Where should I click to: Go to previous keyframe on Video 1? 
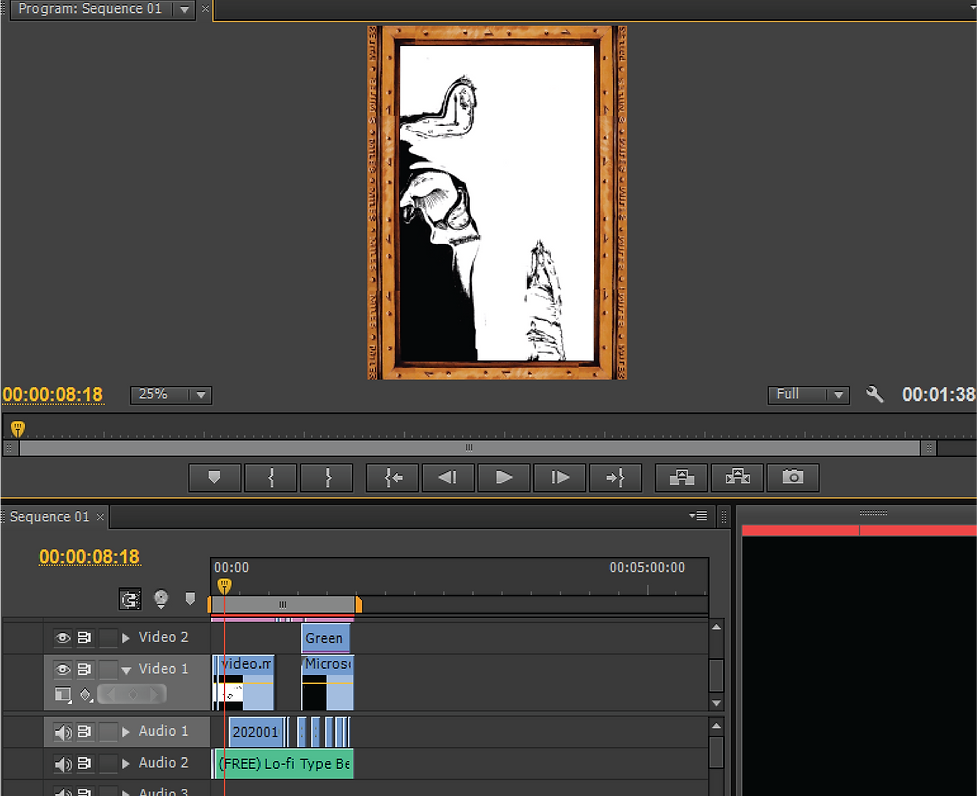click(x=111, y=694)
